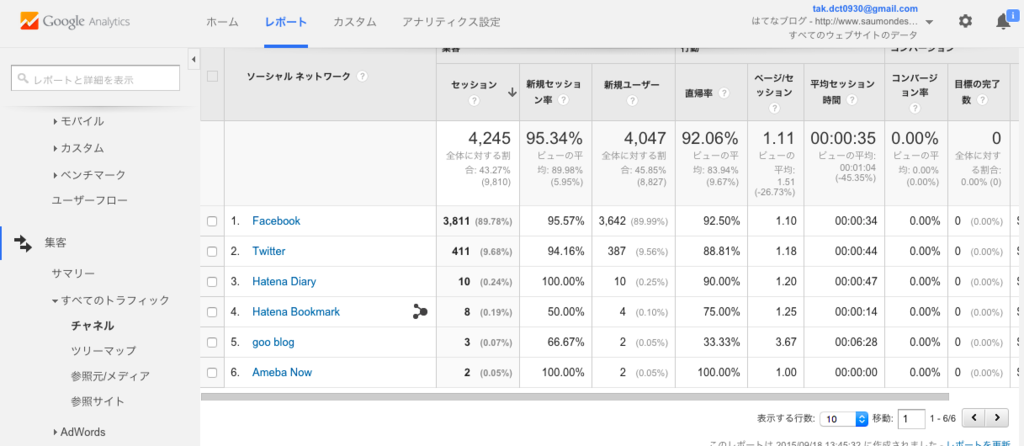
Task: Open the goo blog link
Action: click(x=273, y=342)
